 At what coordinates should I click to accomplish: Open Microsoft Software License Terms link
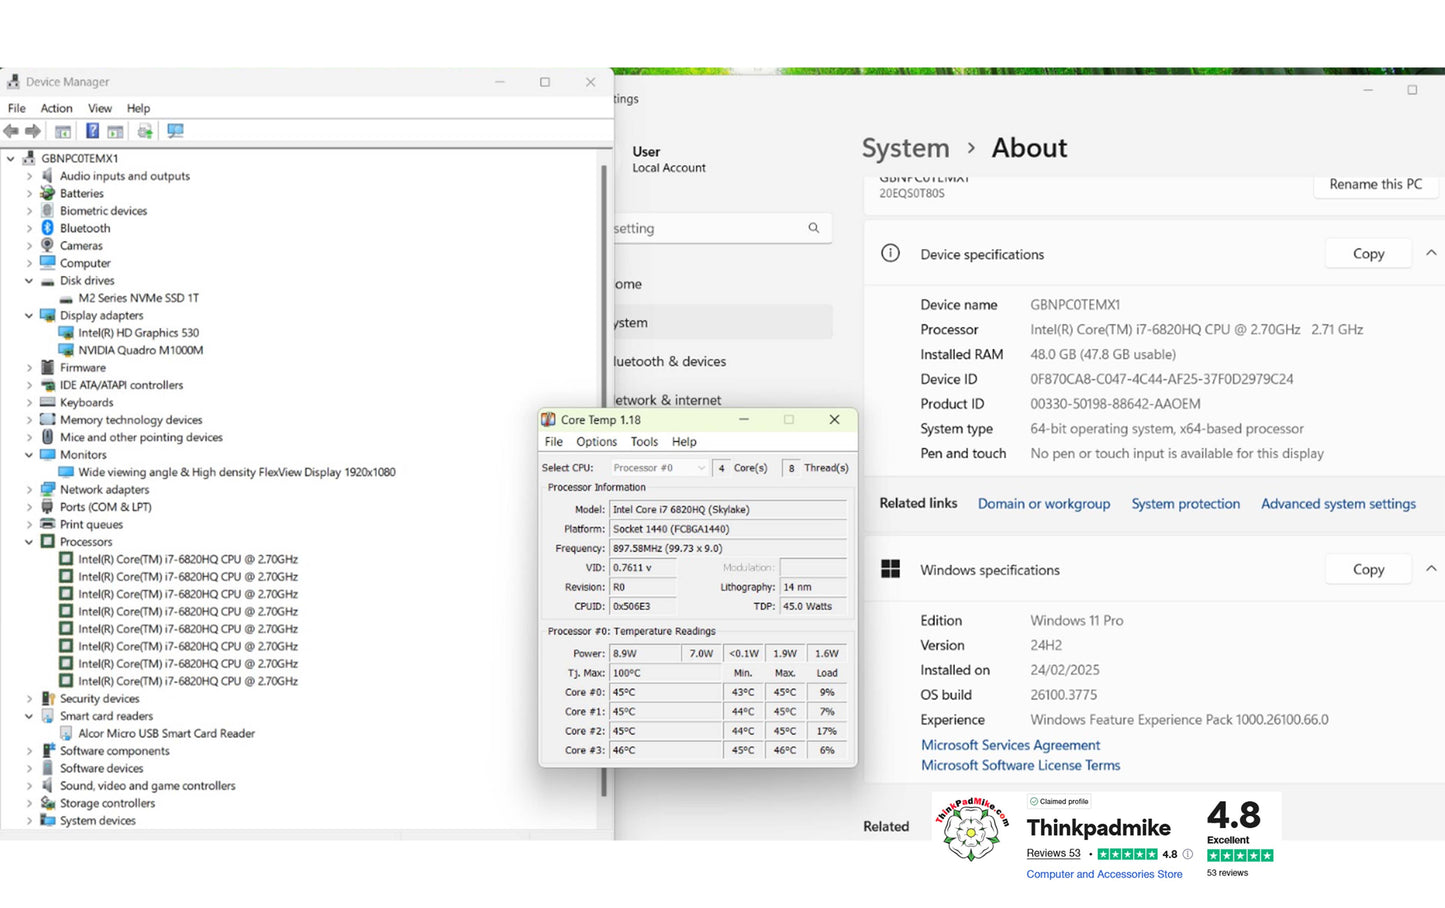coord(1020,765)
